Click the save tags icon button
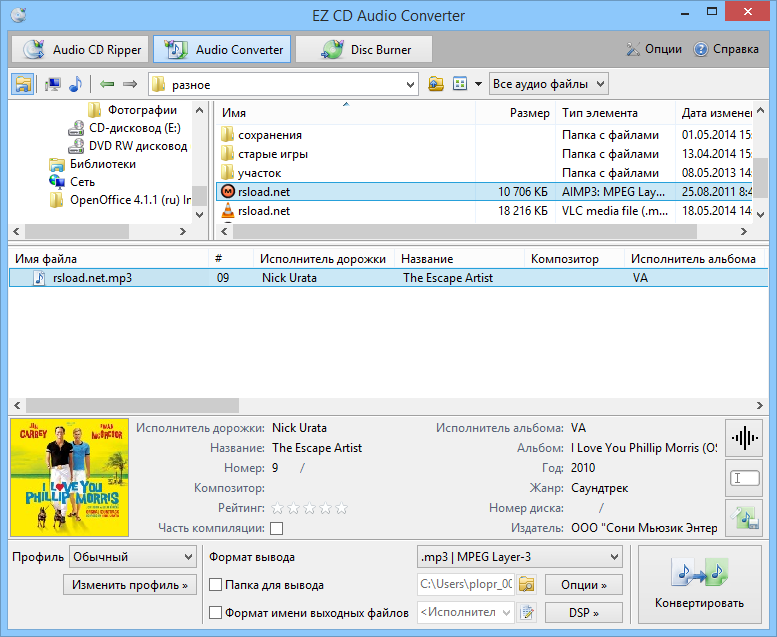777x637 pixels. click(x=744, y=518)
